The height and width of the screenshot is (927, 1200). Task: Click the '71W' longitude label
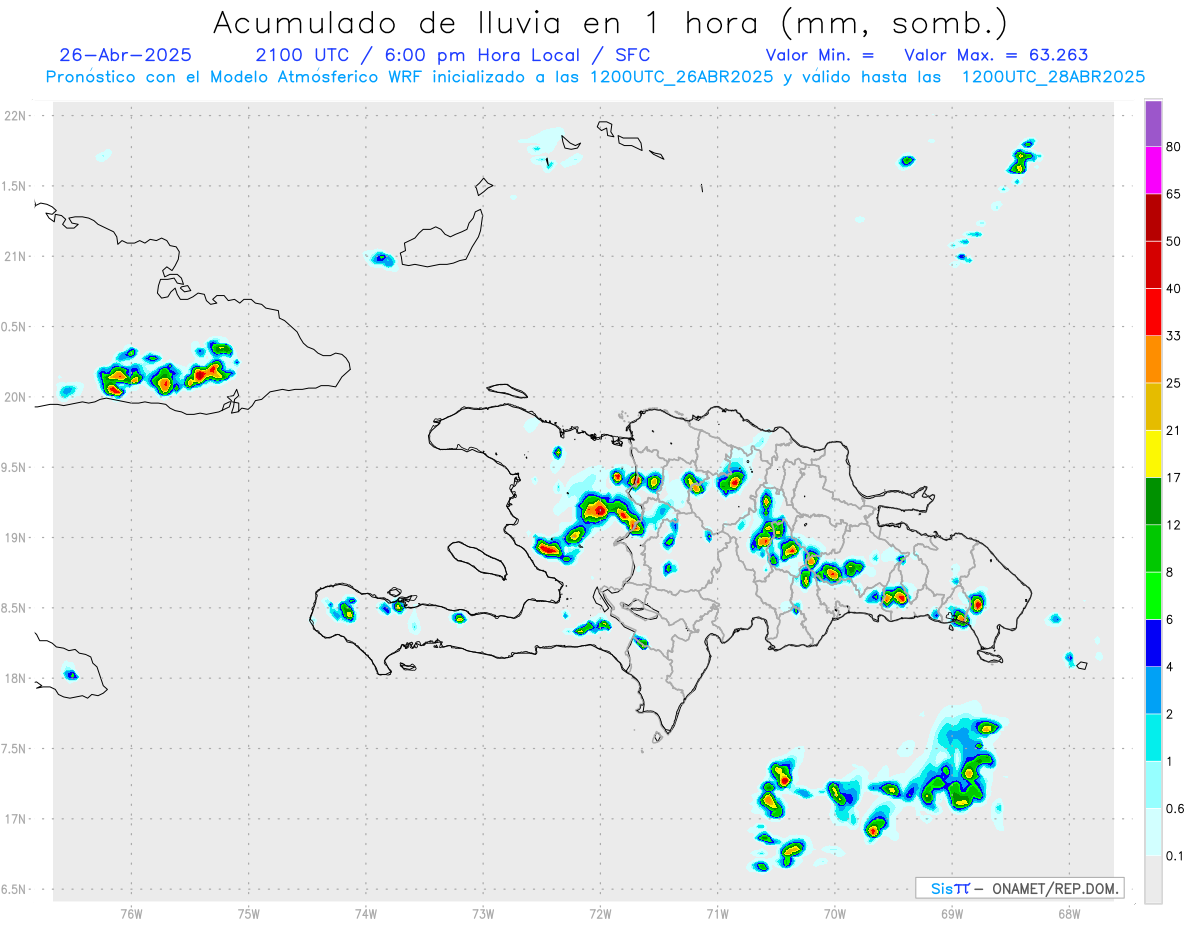point(717,914)
